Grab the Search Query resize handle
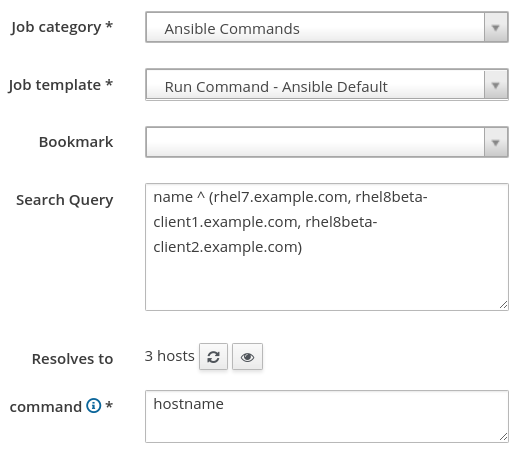 click(x=504, y=305)
